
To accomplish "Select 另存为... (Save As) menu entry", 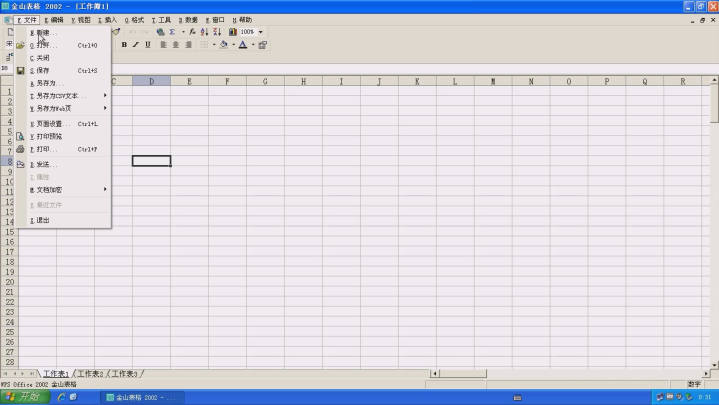I will click(63, 83).
